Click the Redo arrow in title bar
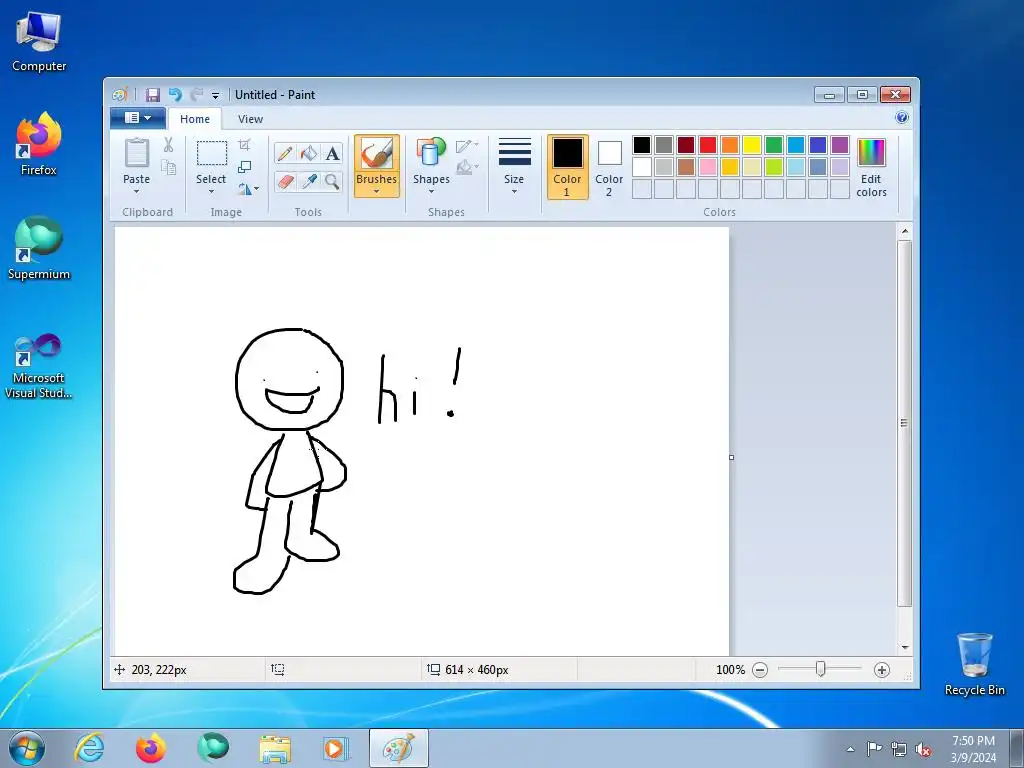Viewport: 1024px width, 768px height. click(x=197, y=95)
